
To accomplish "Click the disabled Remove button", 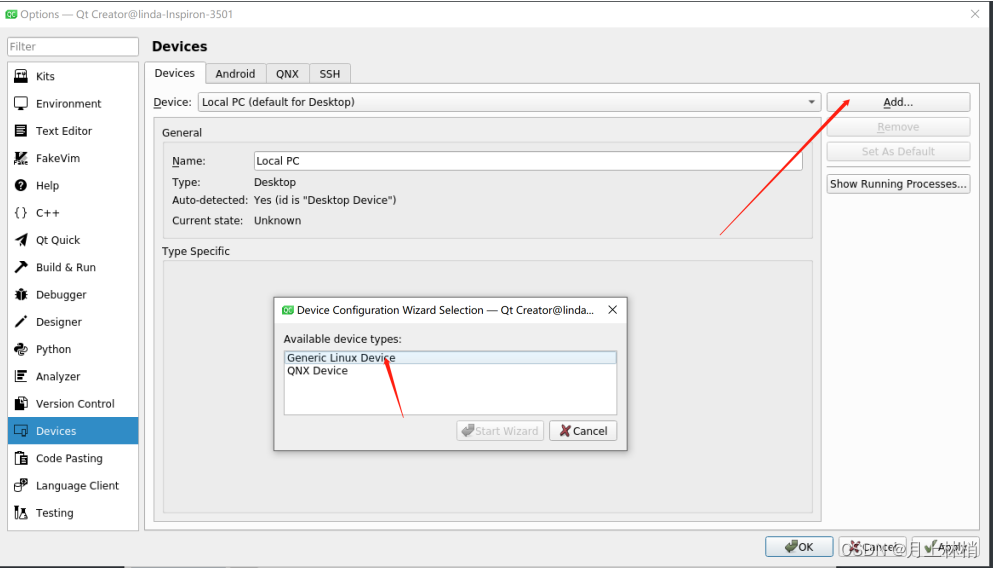I will (x=898, y=127).
